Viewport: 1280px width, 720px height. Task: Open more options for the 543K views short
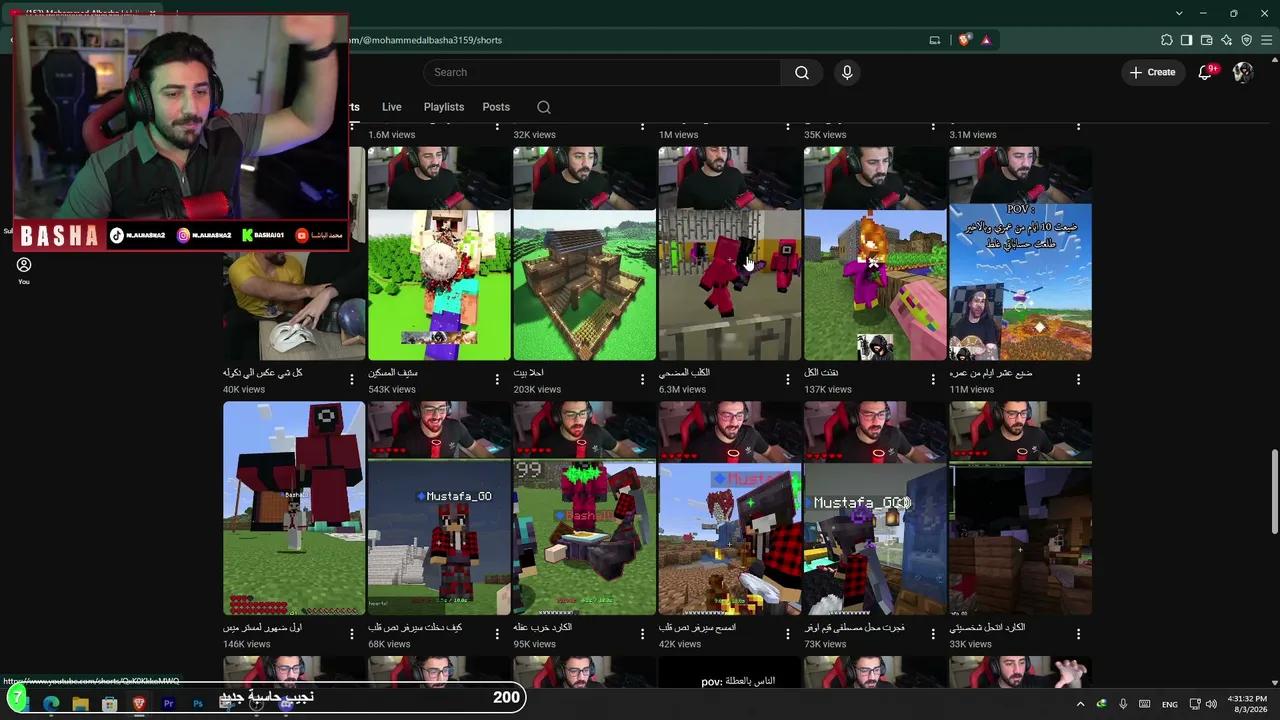coord(497,379)
